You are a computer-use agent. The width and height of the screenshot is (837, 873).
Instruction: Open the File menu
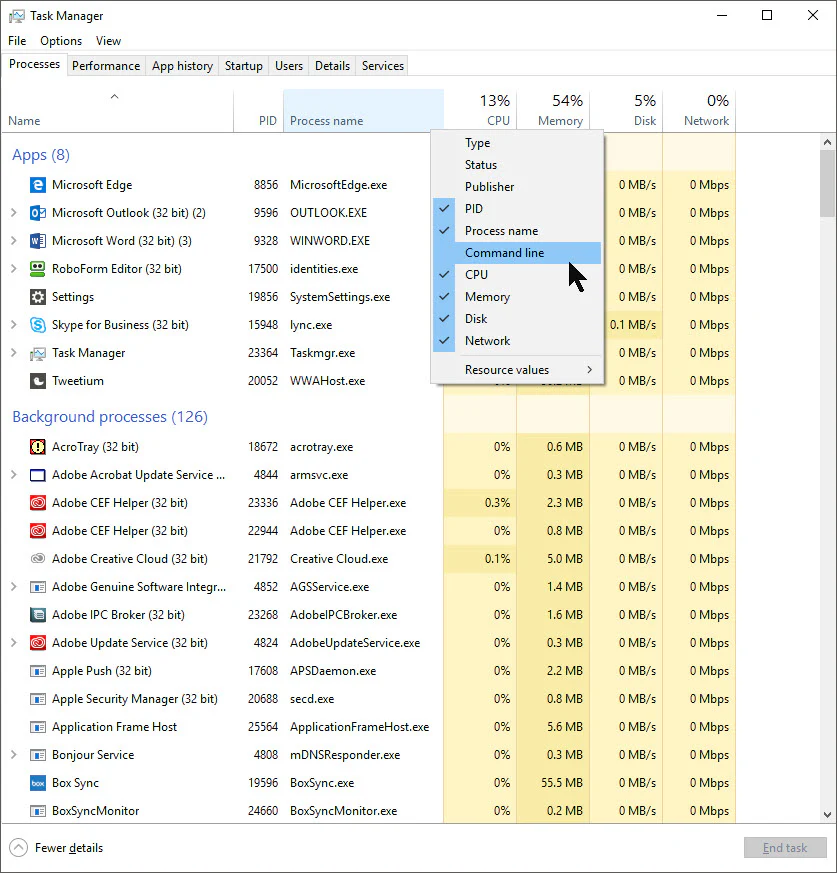coord(17,41)
